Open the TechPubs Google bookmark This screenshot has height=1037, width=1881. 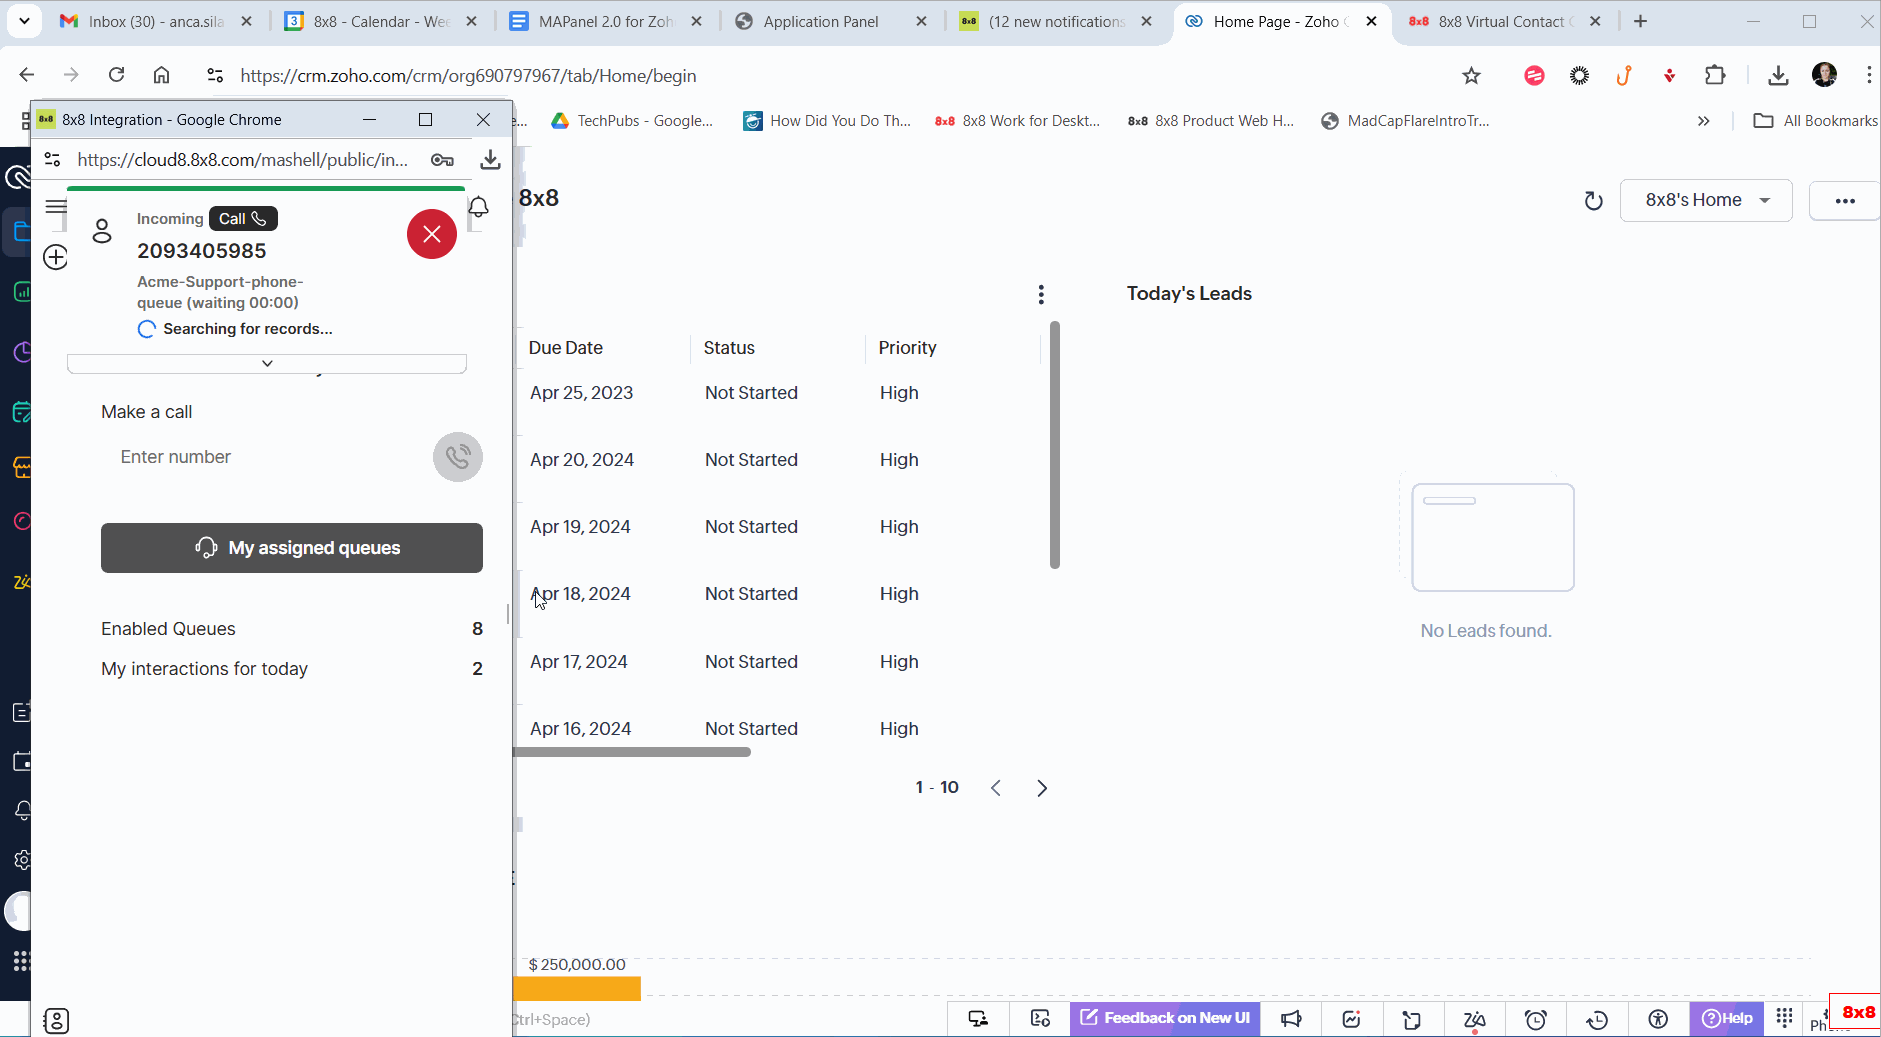[x=632, y=121]
